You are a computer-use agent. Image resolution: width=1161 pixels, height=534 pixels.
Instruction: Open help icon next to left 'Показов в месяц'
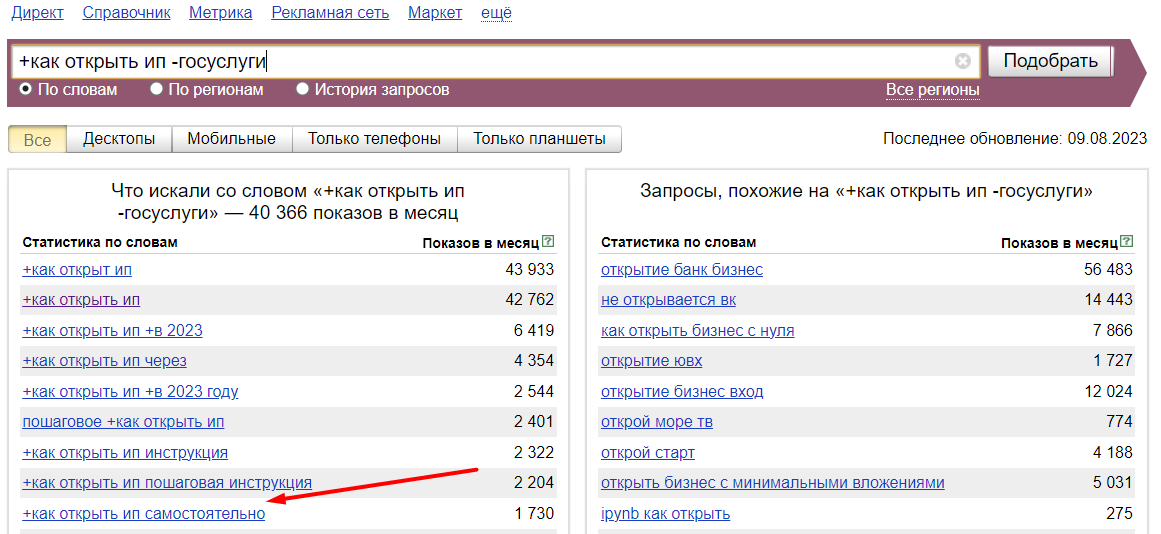[548, 241]
